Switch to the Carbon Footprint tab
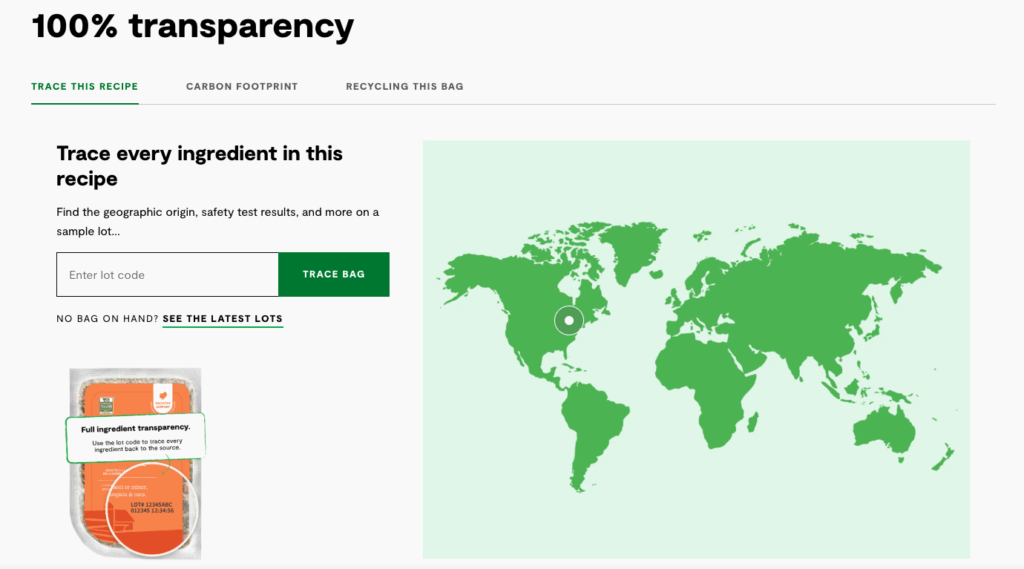Image resolution: width=1024 pixels, height=569 pixels. (x=242, y=87)
